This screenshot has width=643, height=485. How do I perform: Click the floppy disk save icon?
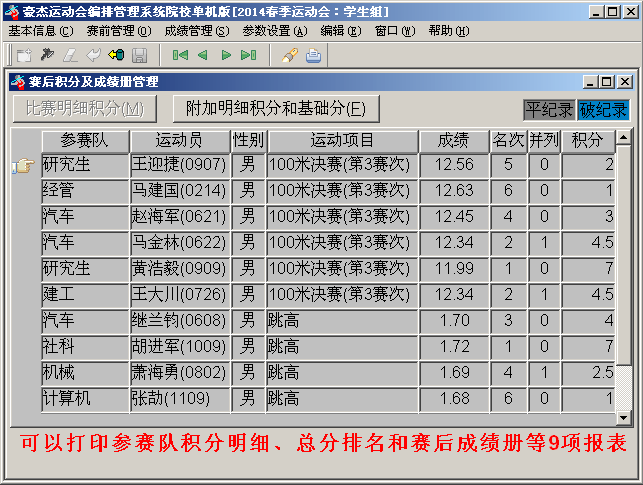coord(139,55)
